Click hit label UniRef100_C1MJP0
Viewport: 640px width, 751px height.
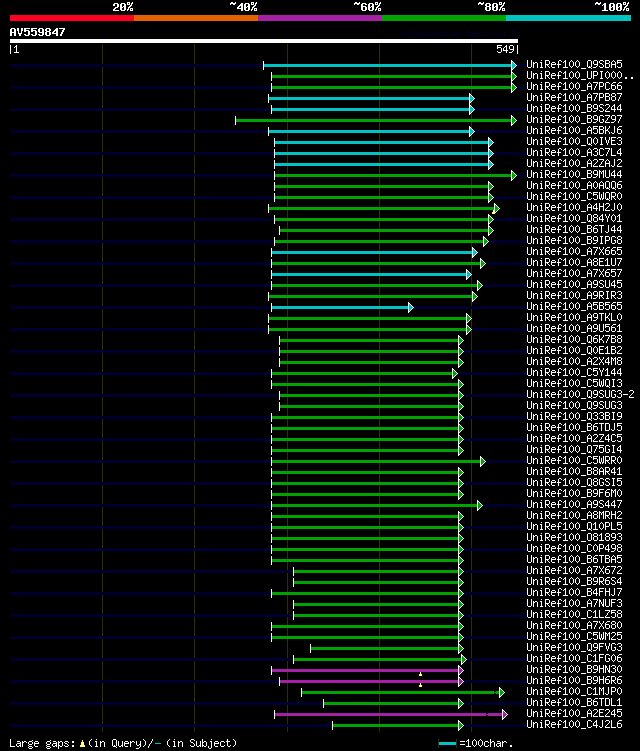pos(574,692)
